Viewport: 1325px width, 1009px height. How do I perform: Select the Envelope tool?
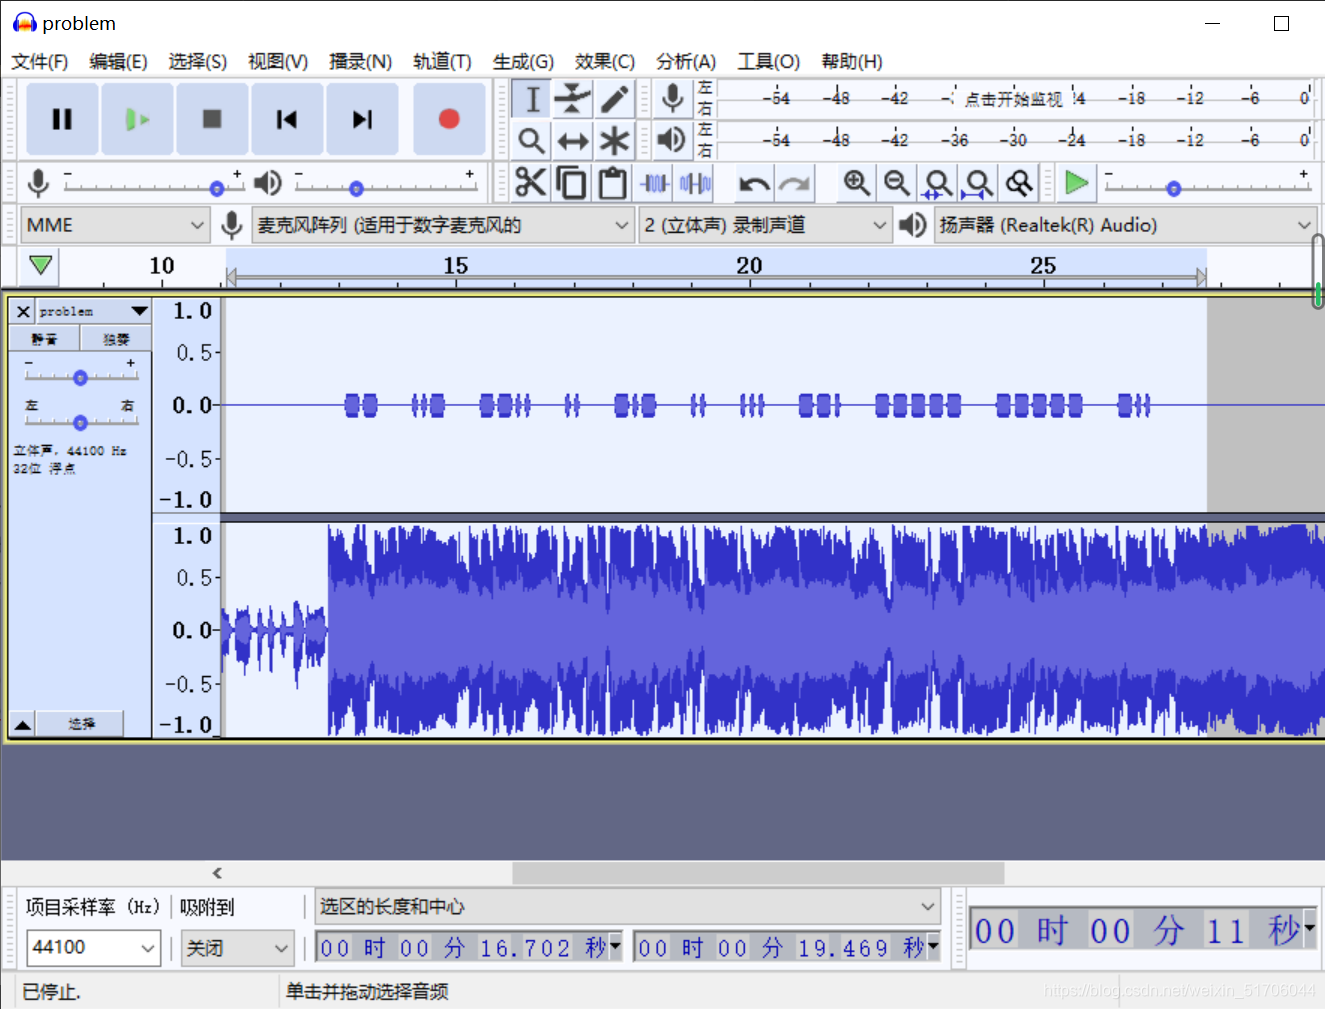573,99
